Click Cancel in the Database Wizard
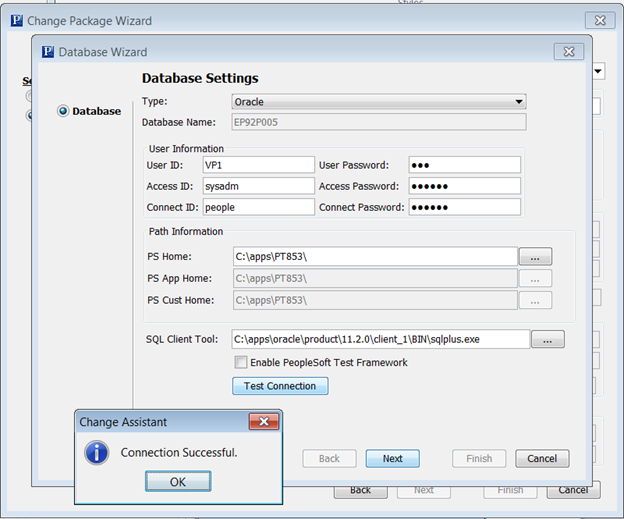Screen dimensions: 624x519 pyautogui.click(x=542, y=459)
